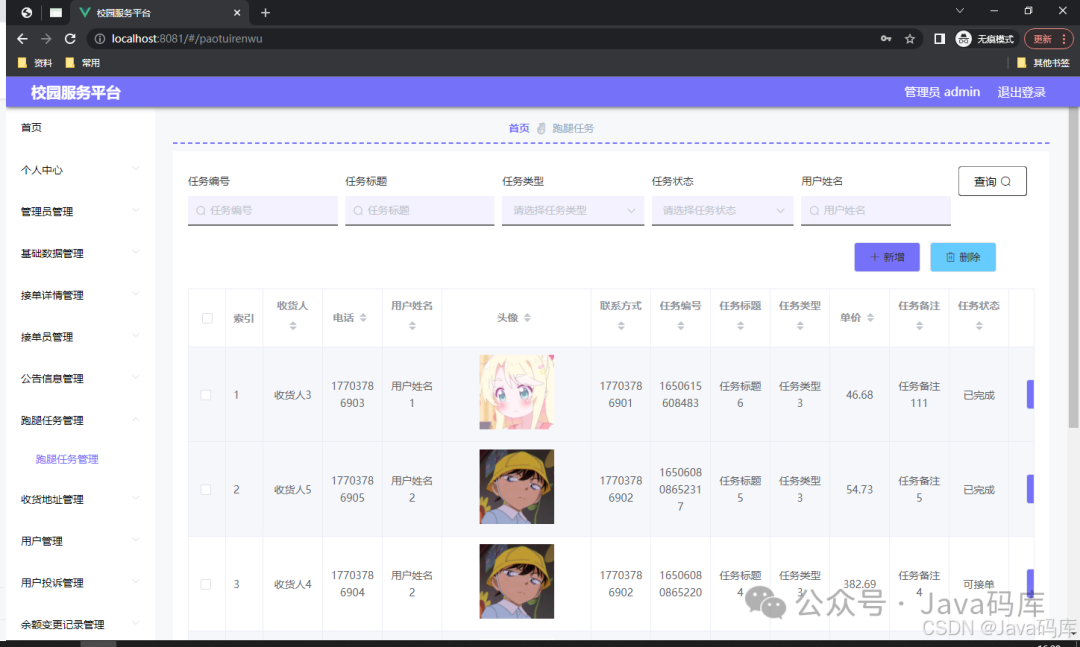Open the 任务类型 dropdown

[572, 211]
